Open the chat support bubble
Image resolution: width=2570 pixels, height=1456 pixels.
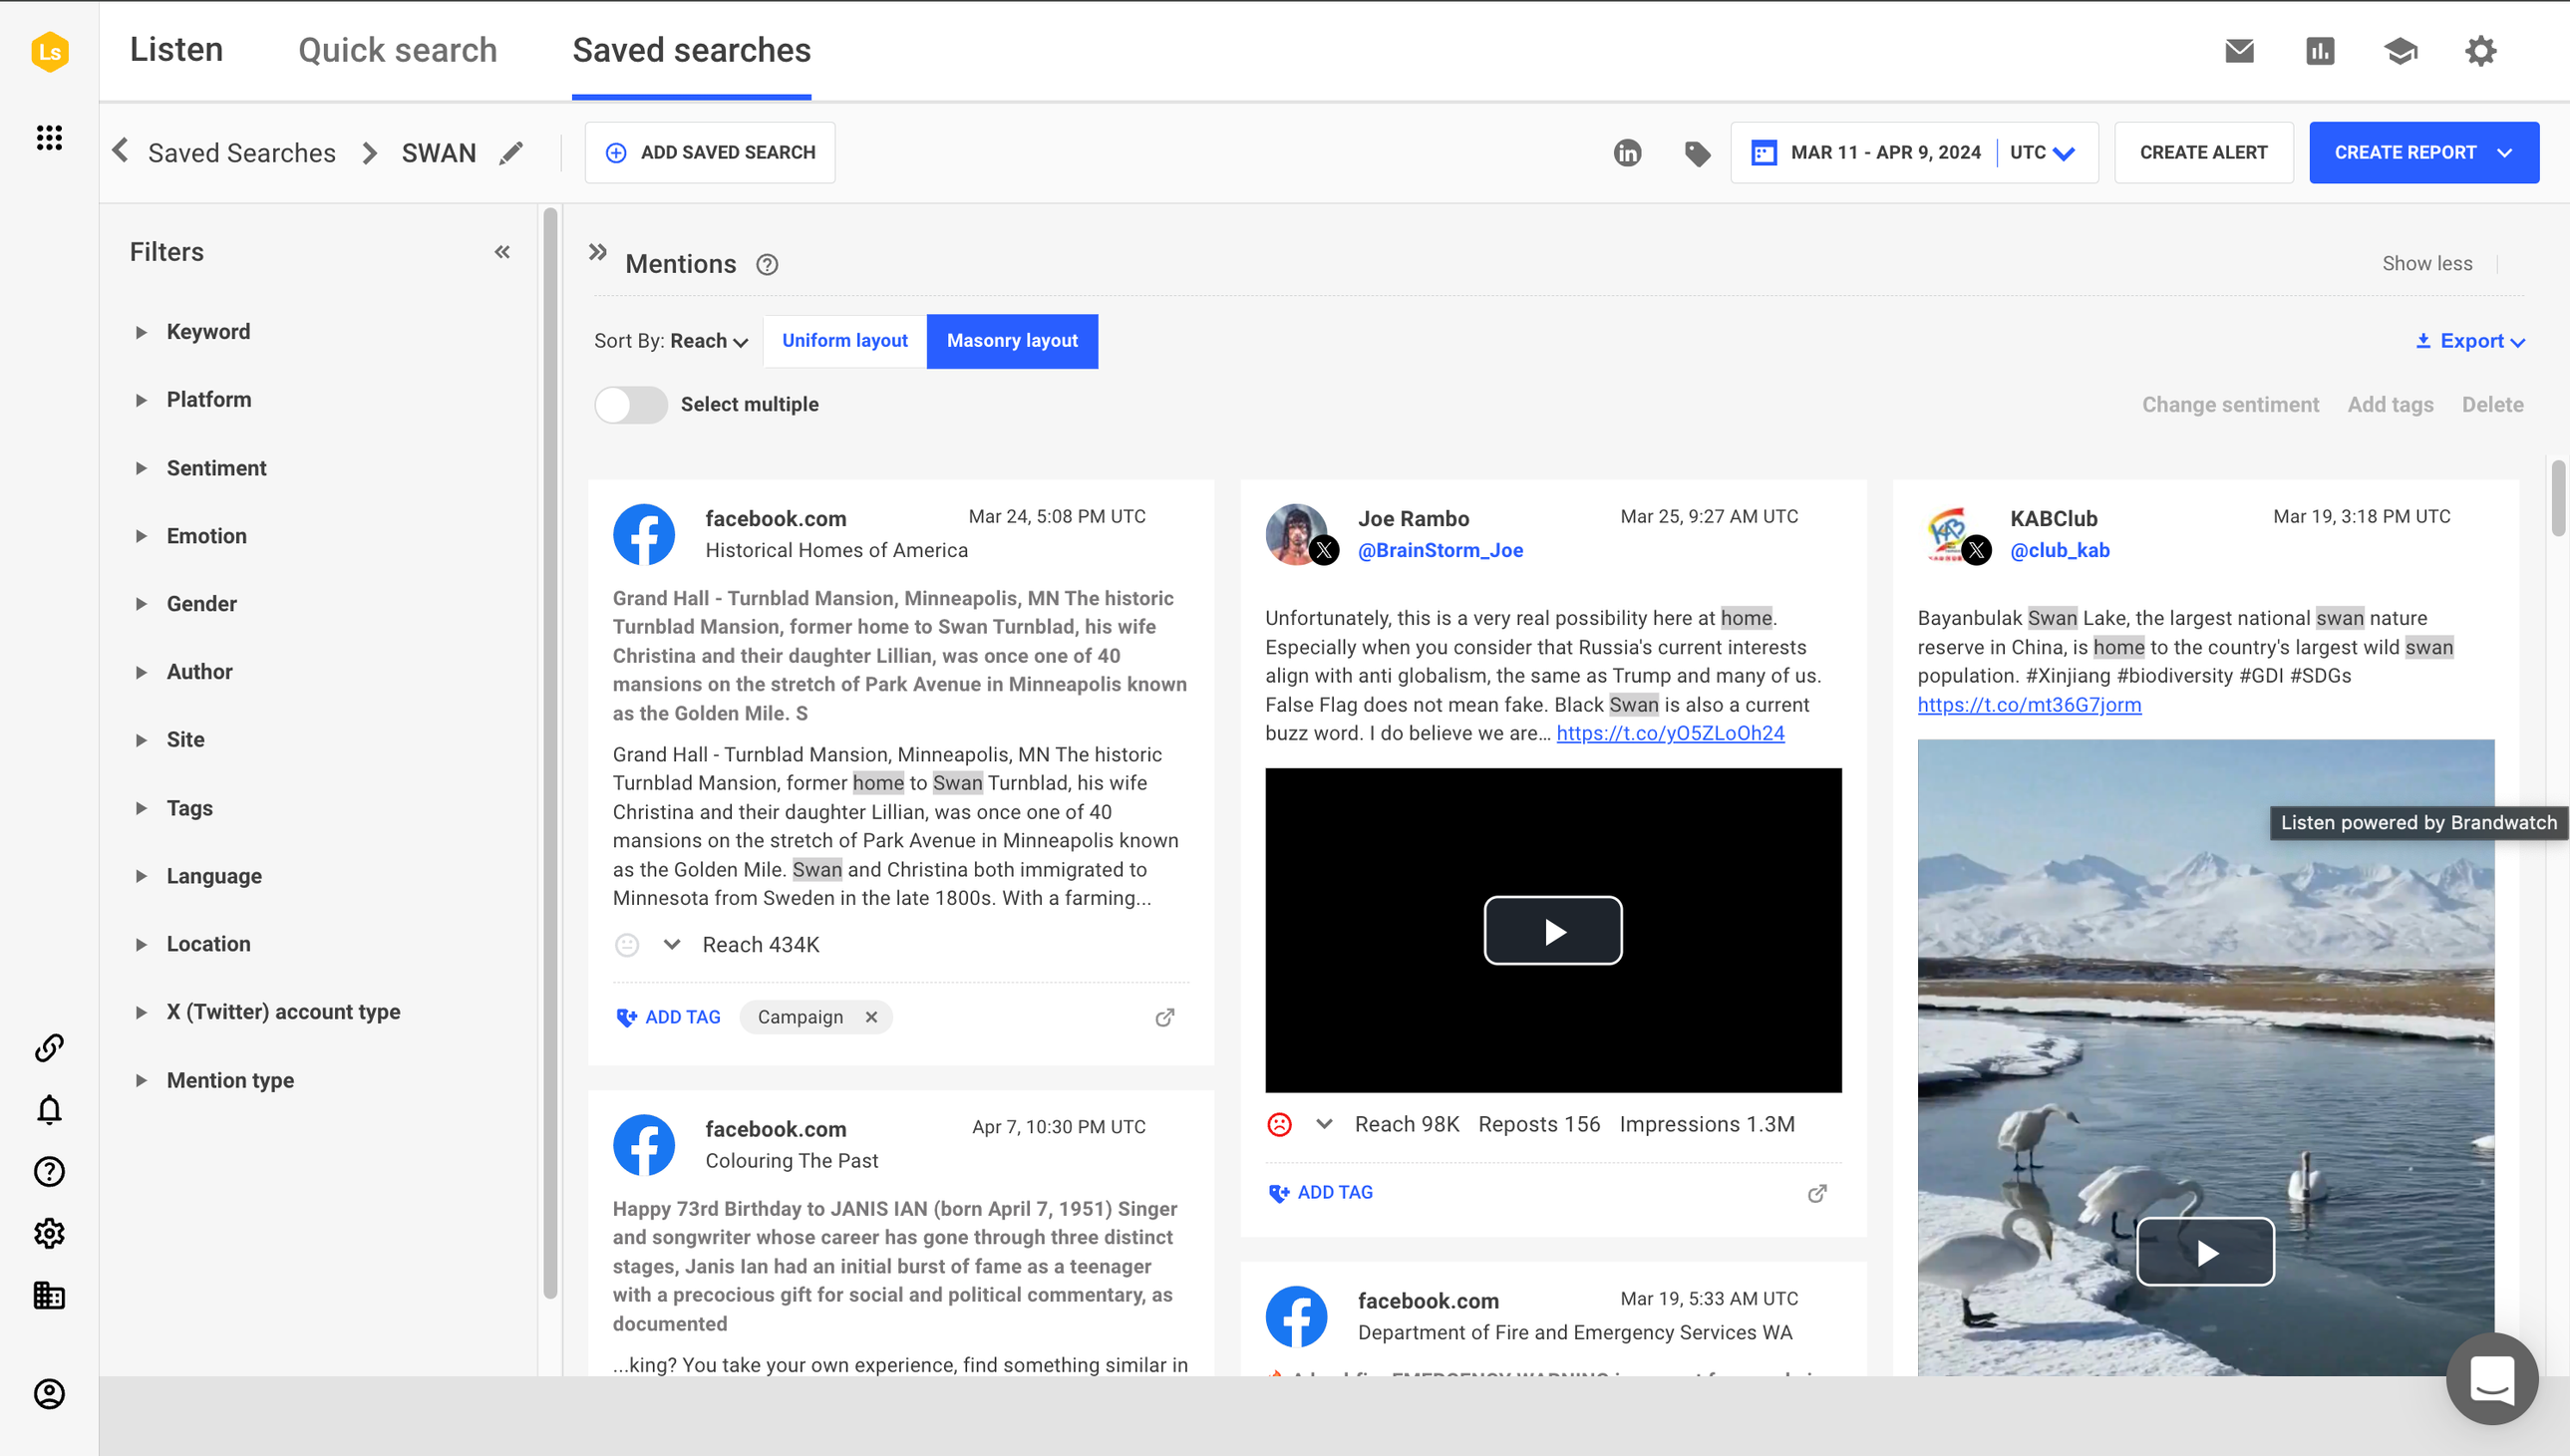point(2492,1379)
